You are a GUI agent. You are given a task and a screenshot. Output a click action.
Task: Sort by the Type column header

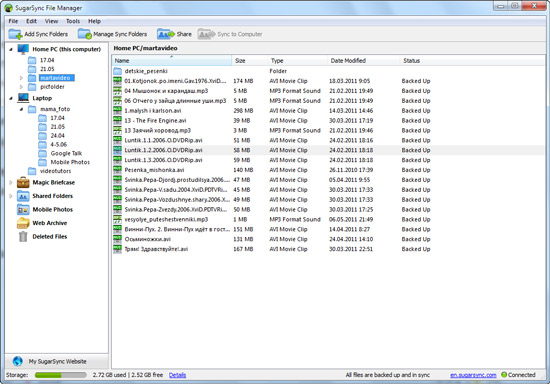297,60
